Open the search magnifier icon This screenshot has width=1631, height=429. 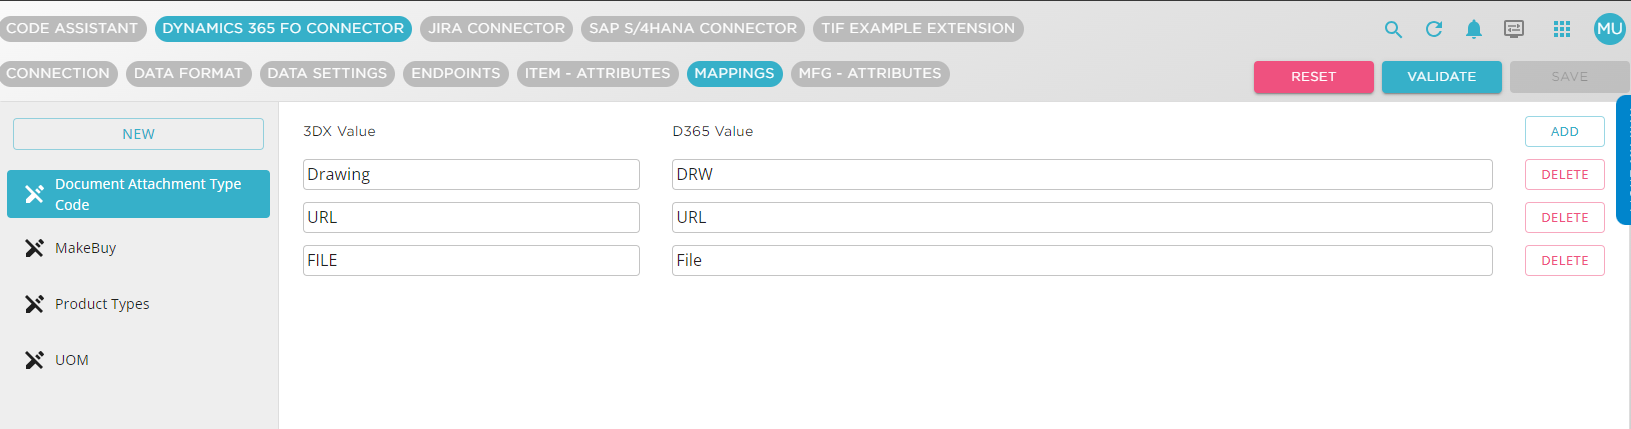pos(1393,29)
